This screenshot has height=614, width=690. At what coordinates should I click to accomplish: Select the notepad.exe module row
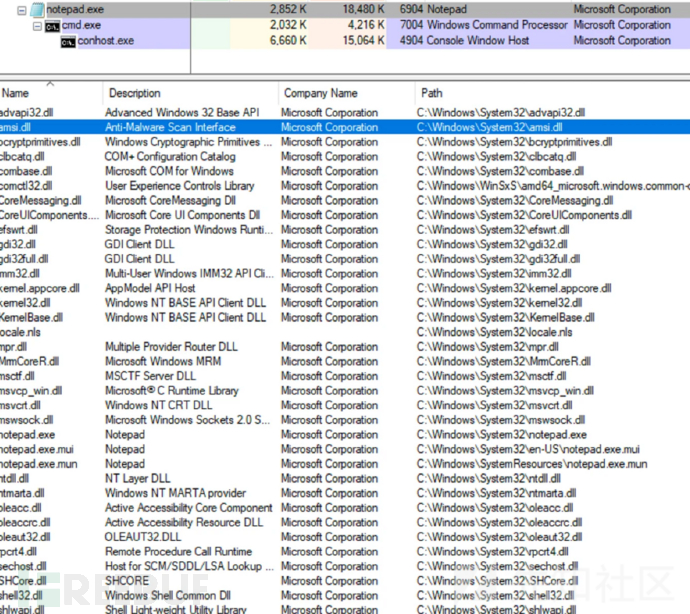click(345, 434)
